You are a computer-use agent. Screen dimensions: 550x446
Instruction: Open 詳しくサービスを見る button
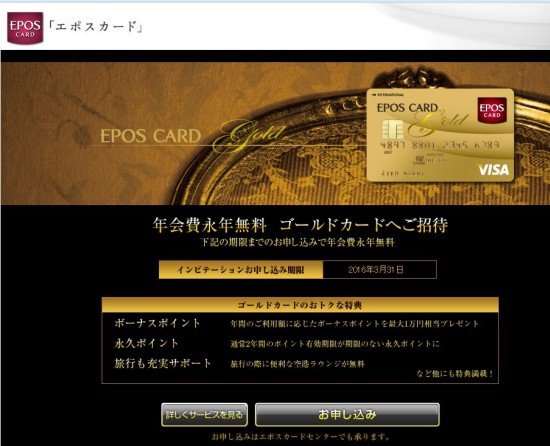[204, 415]
